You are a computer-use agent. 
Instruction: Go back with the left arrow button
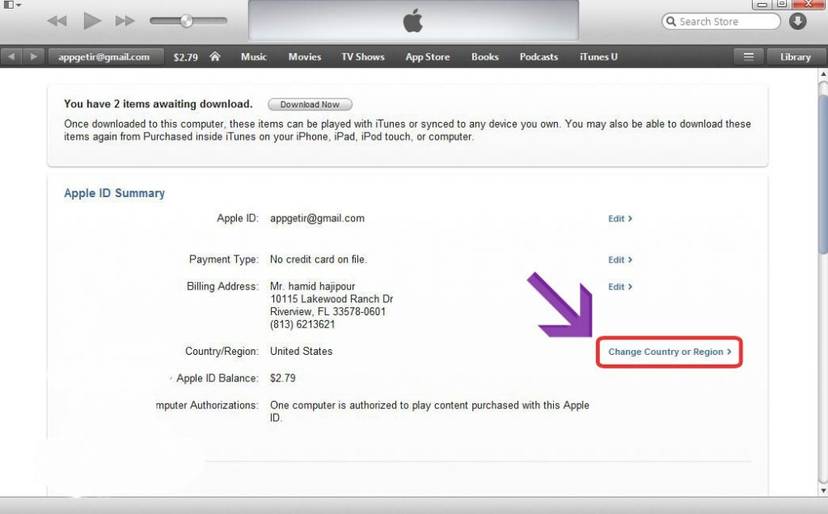(12, 57)
